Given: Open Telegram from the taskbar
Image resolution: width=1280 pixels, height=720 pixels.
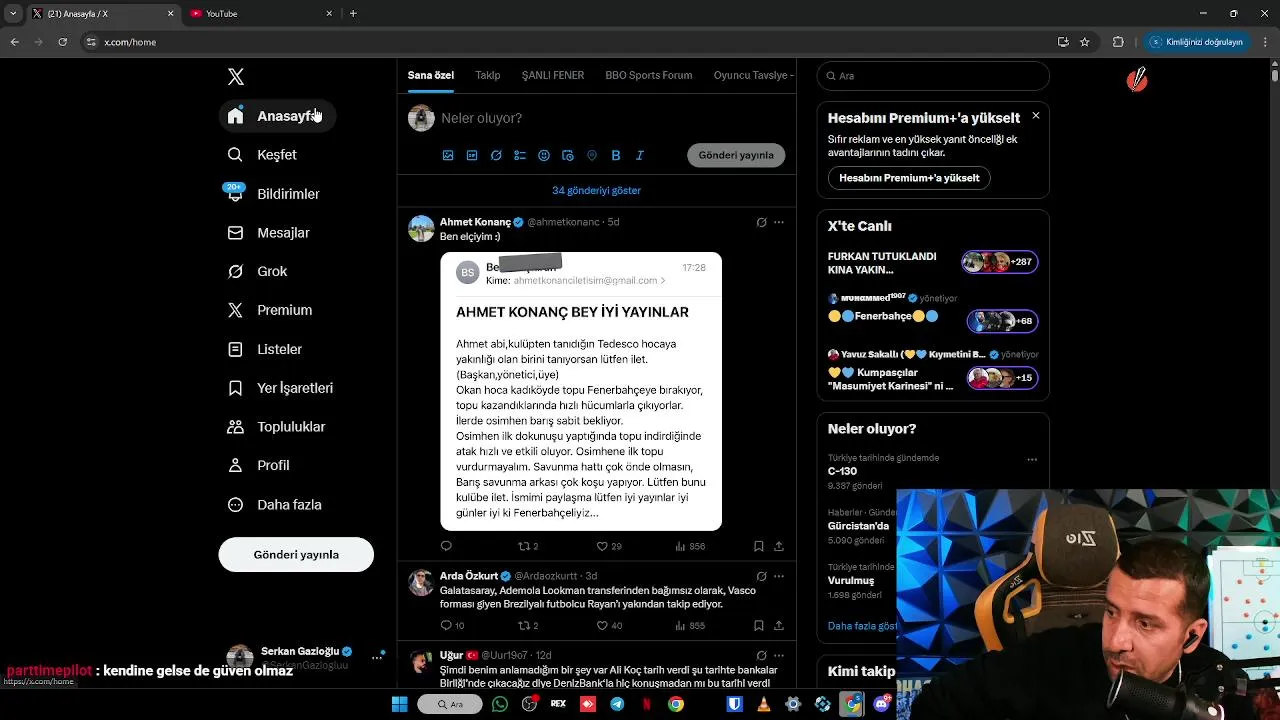Looking at the screenshot, I should coord(617,704).
